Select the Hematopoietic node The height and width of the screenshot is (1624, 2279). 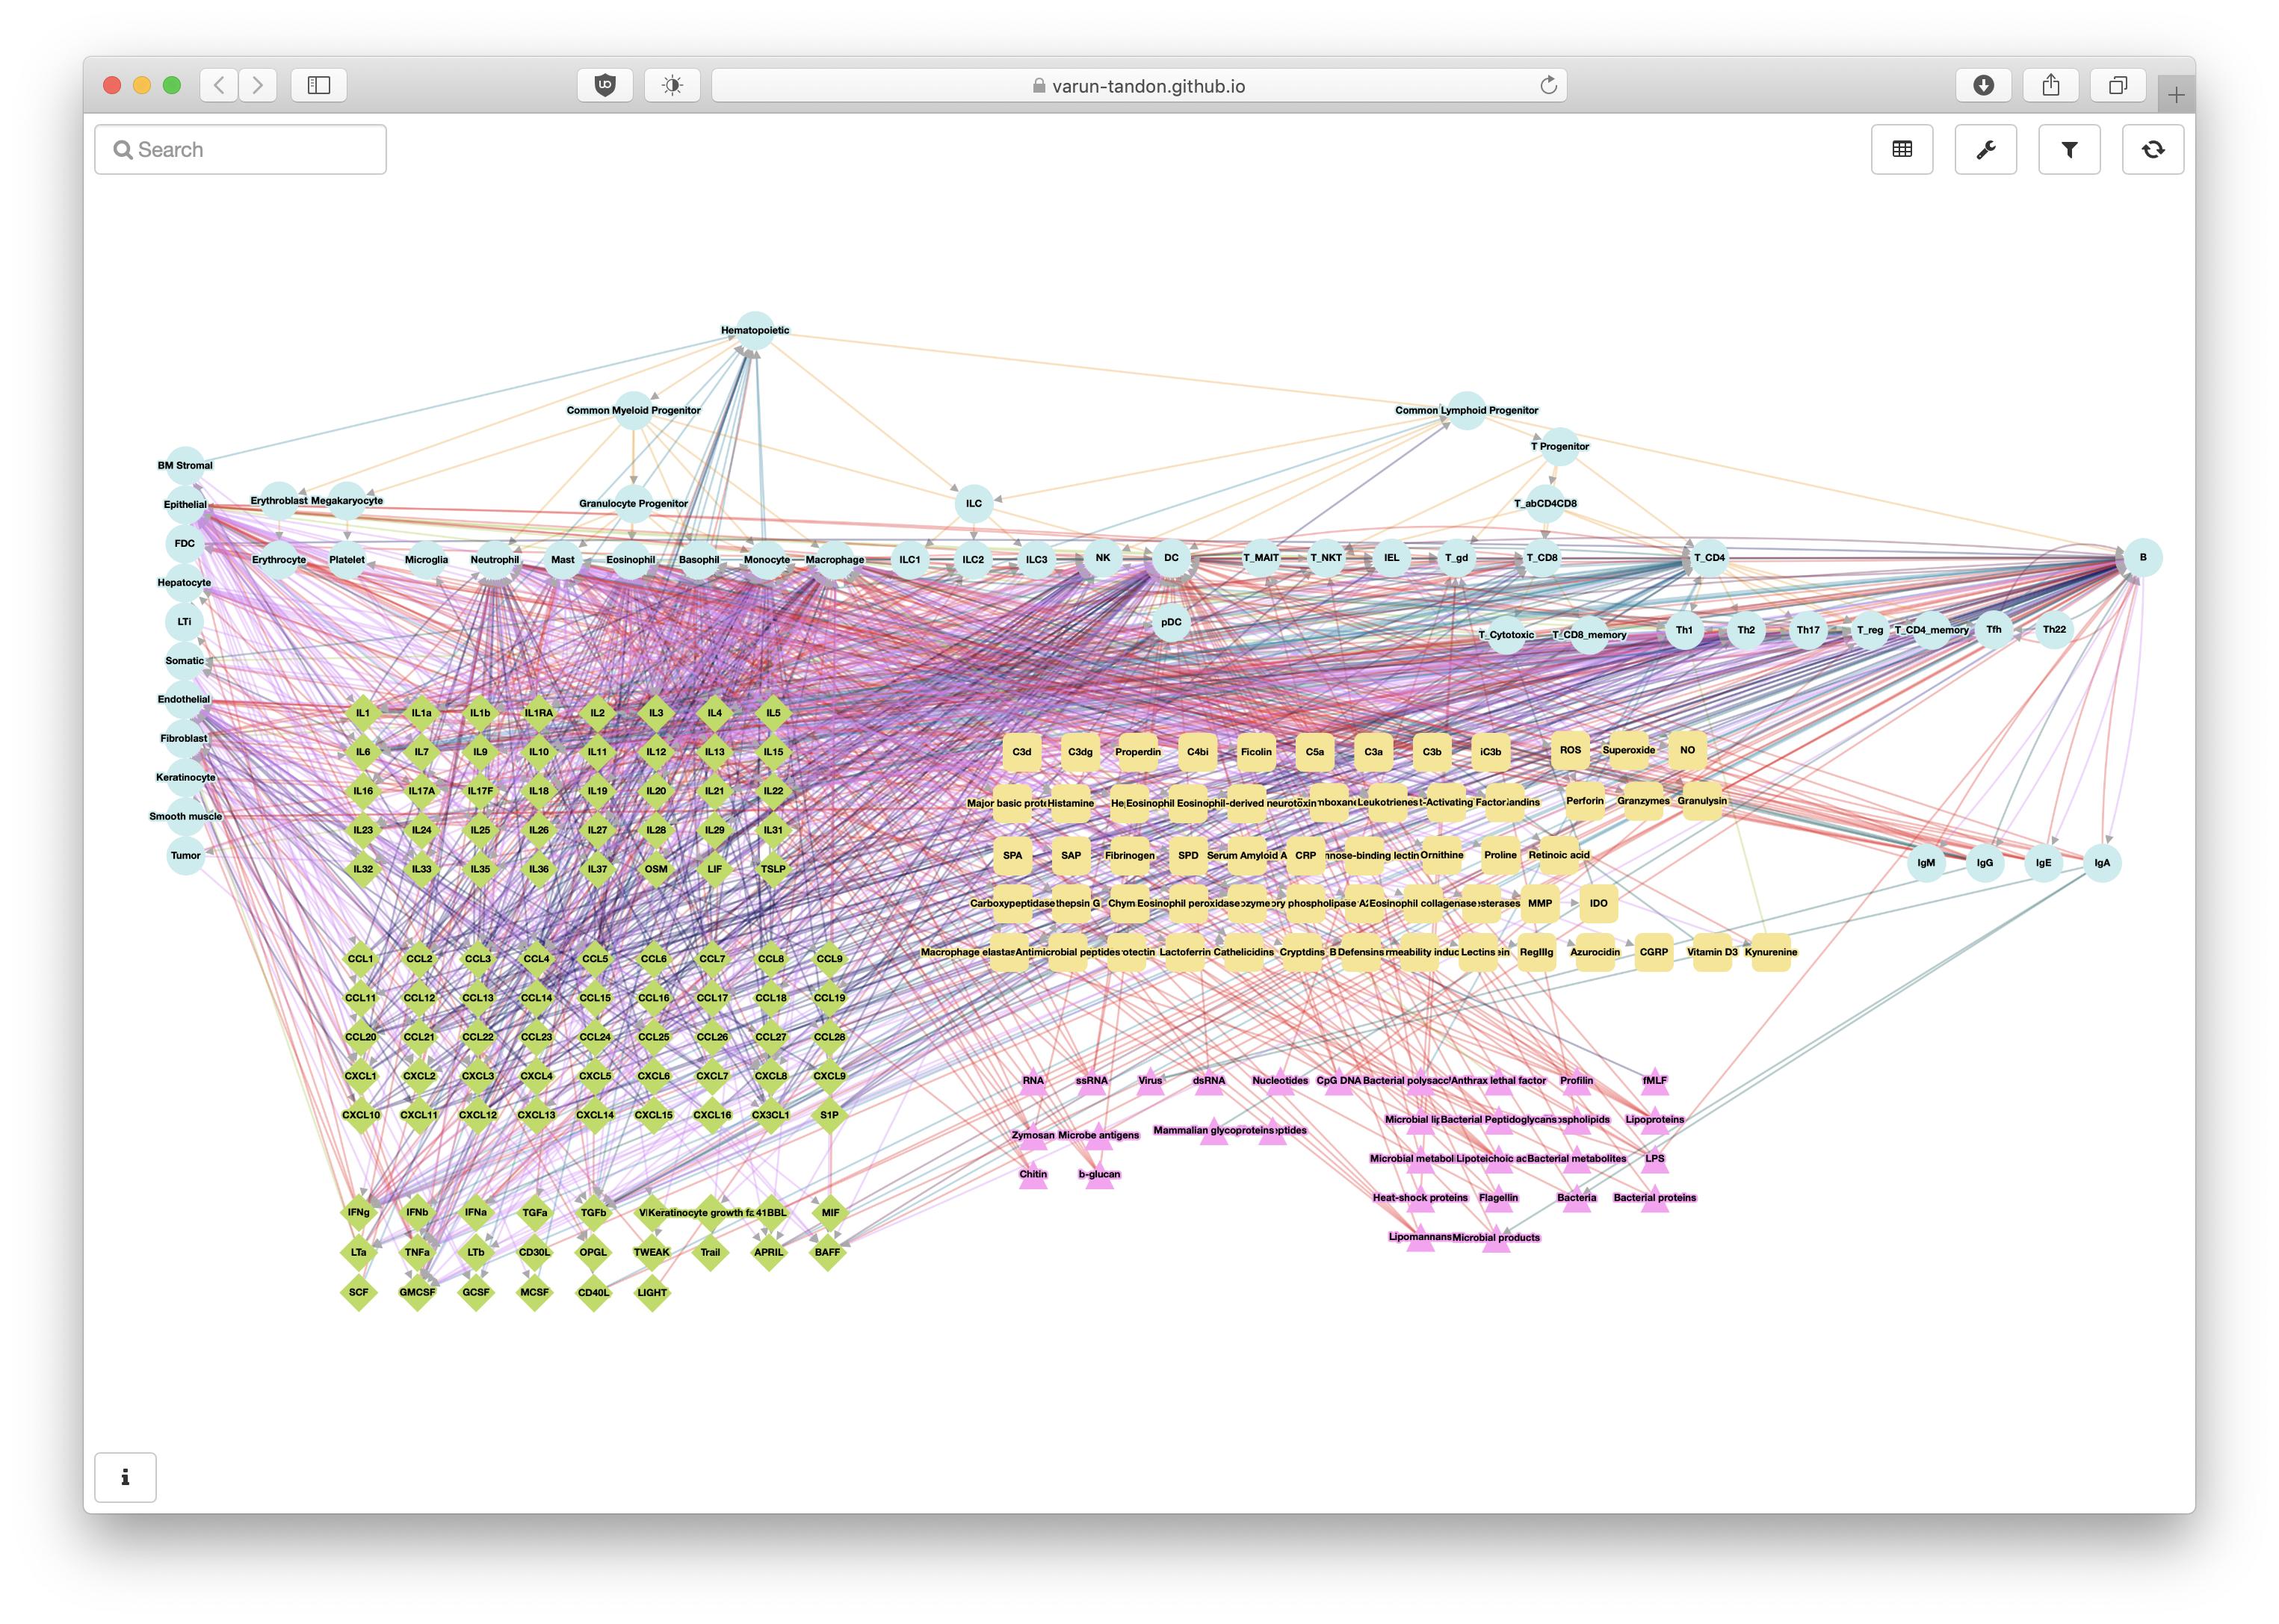(755, 330)
